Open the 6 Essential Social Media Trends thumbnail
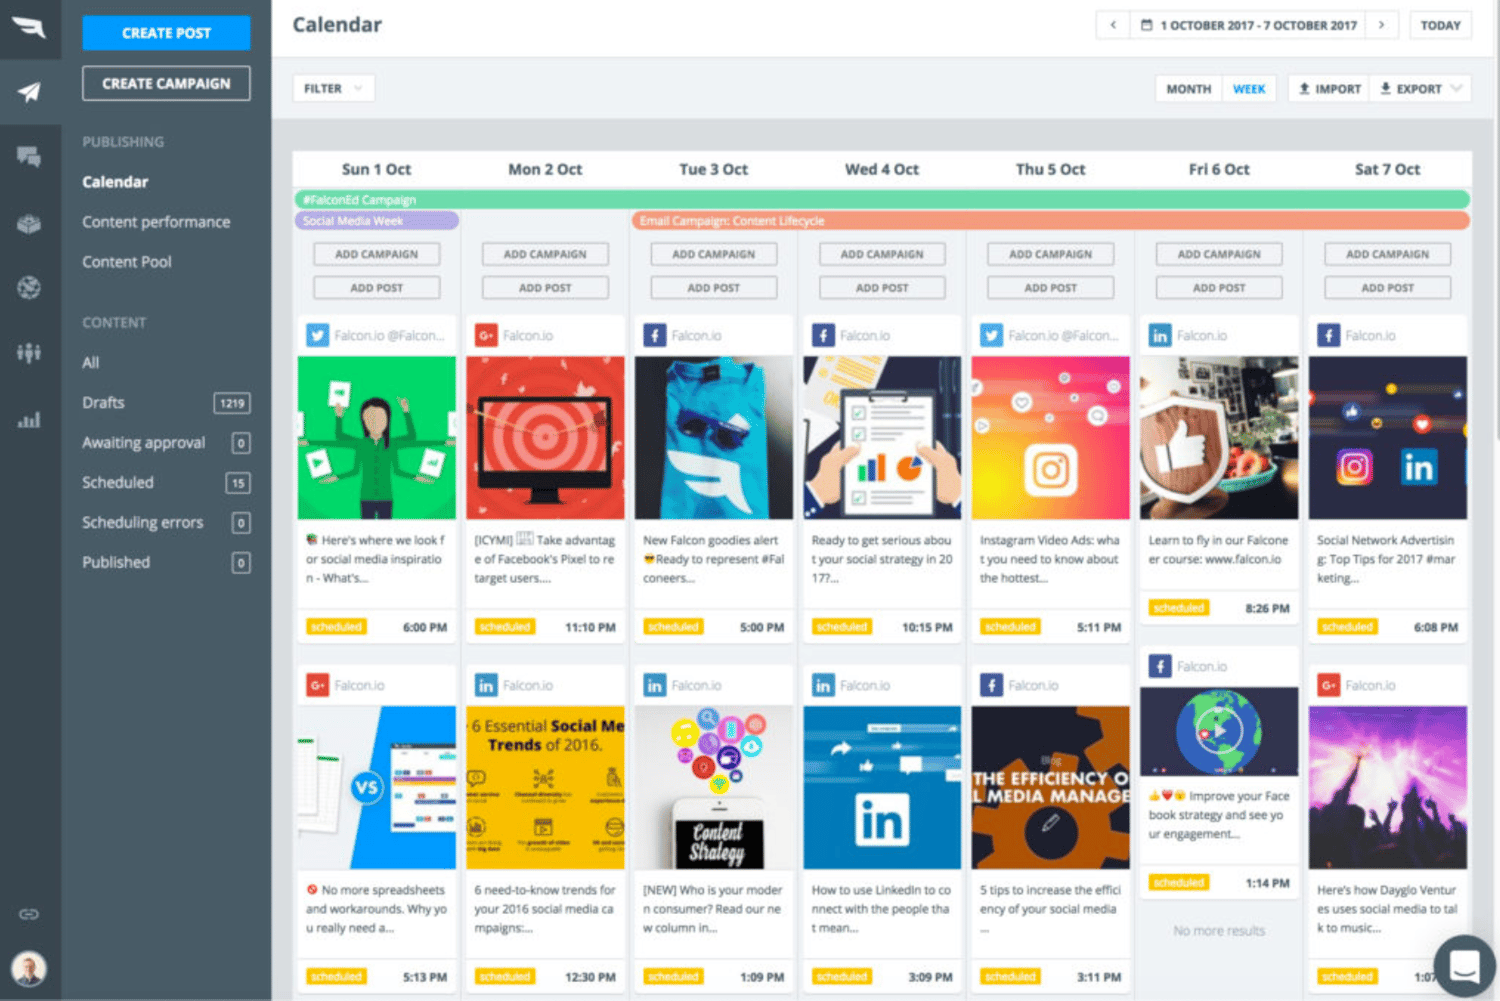1500x1001 pixels. pyautogui.click(x=545, y=788)
